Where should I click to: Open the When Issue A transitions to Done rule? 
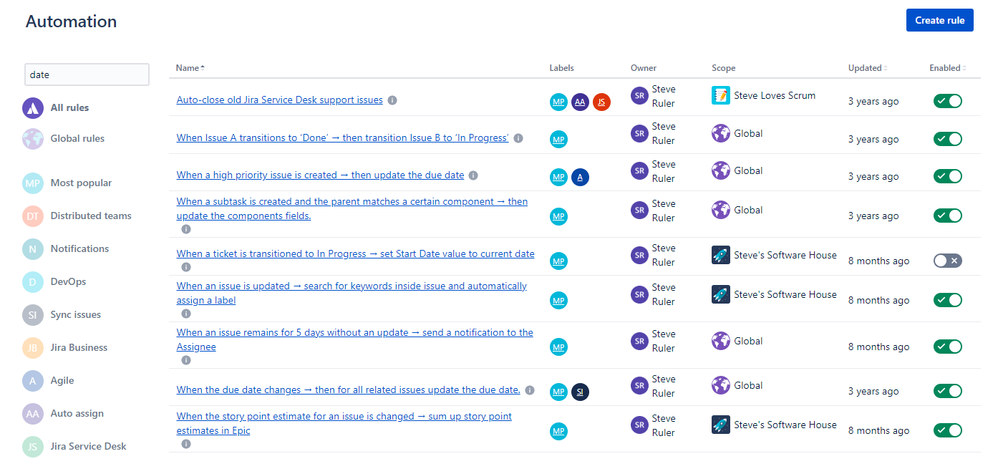342,138
